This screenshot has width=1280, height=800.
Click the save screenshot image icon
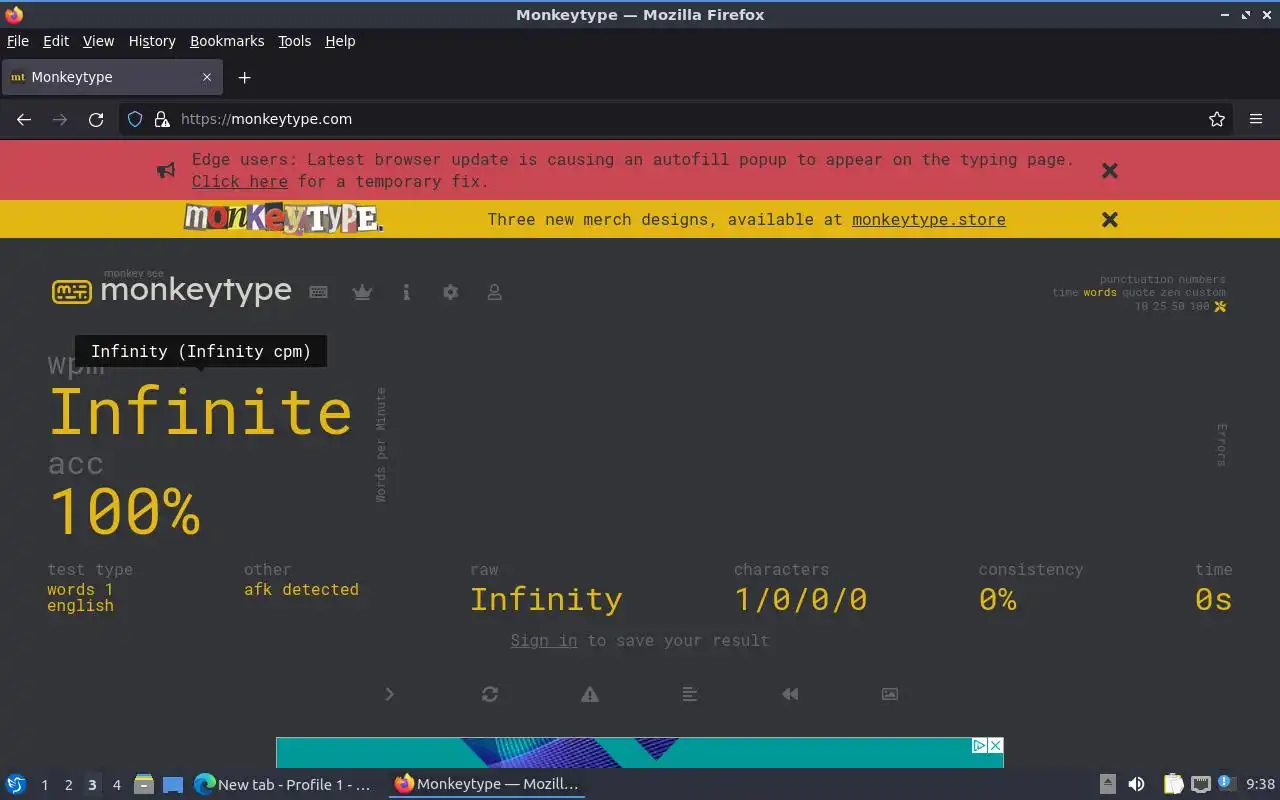(890, 694)
